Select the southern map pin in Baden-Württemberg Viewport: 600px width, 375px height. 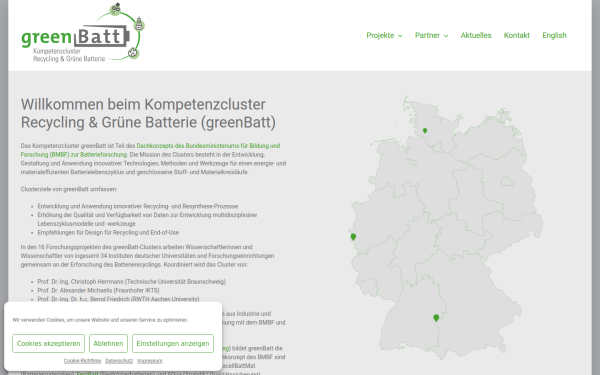click(436, 318)
